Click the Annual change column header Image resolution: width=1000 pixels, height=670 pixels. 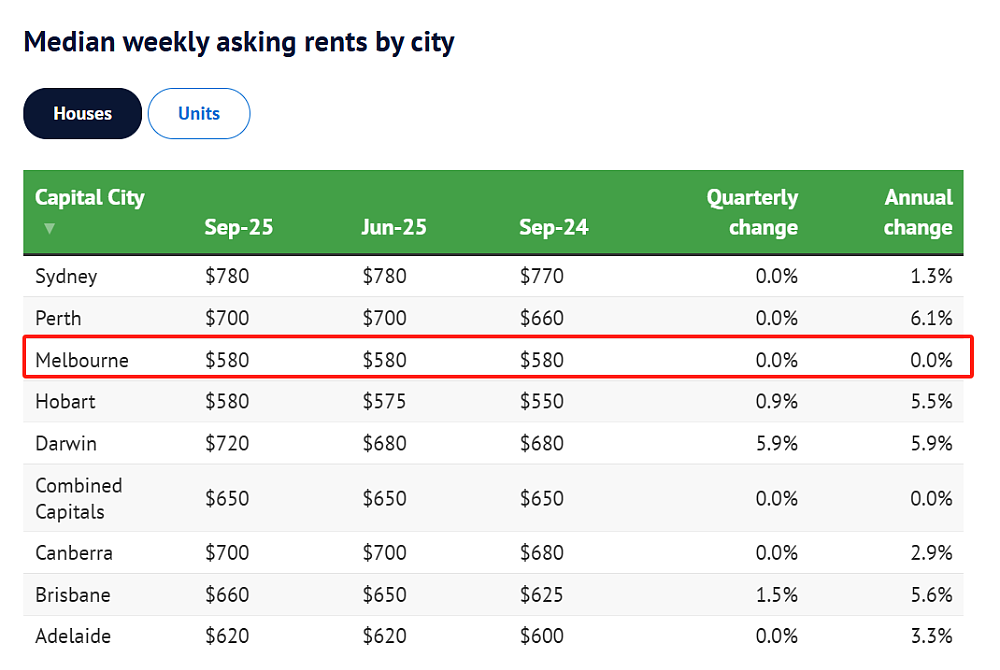click(918, 212)
